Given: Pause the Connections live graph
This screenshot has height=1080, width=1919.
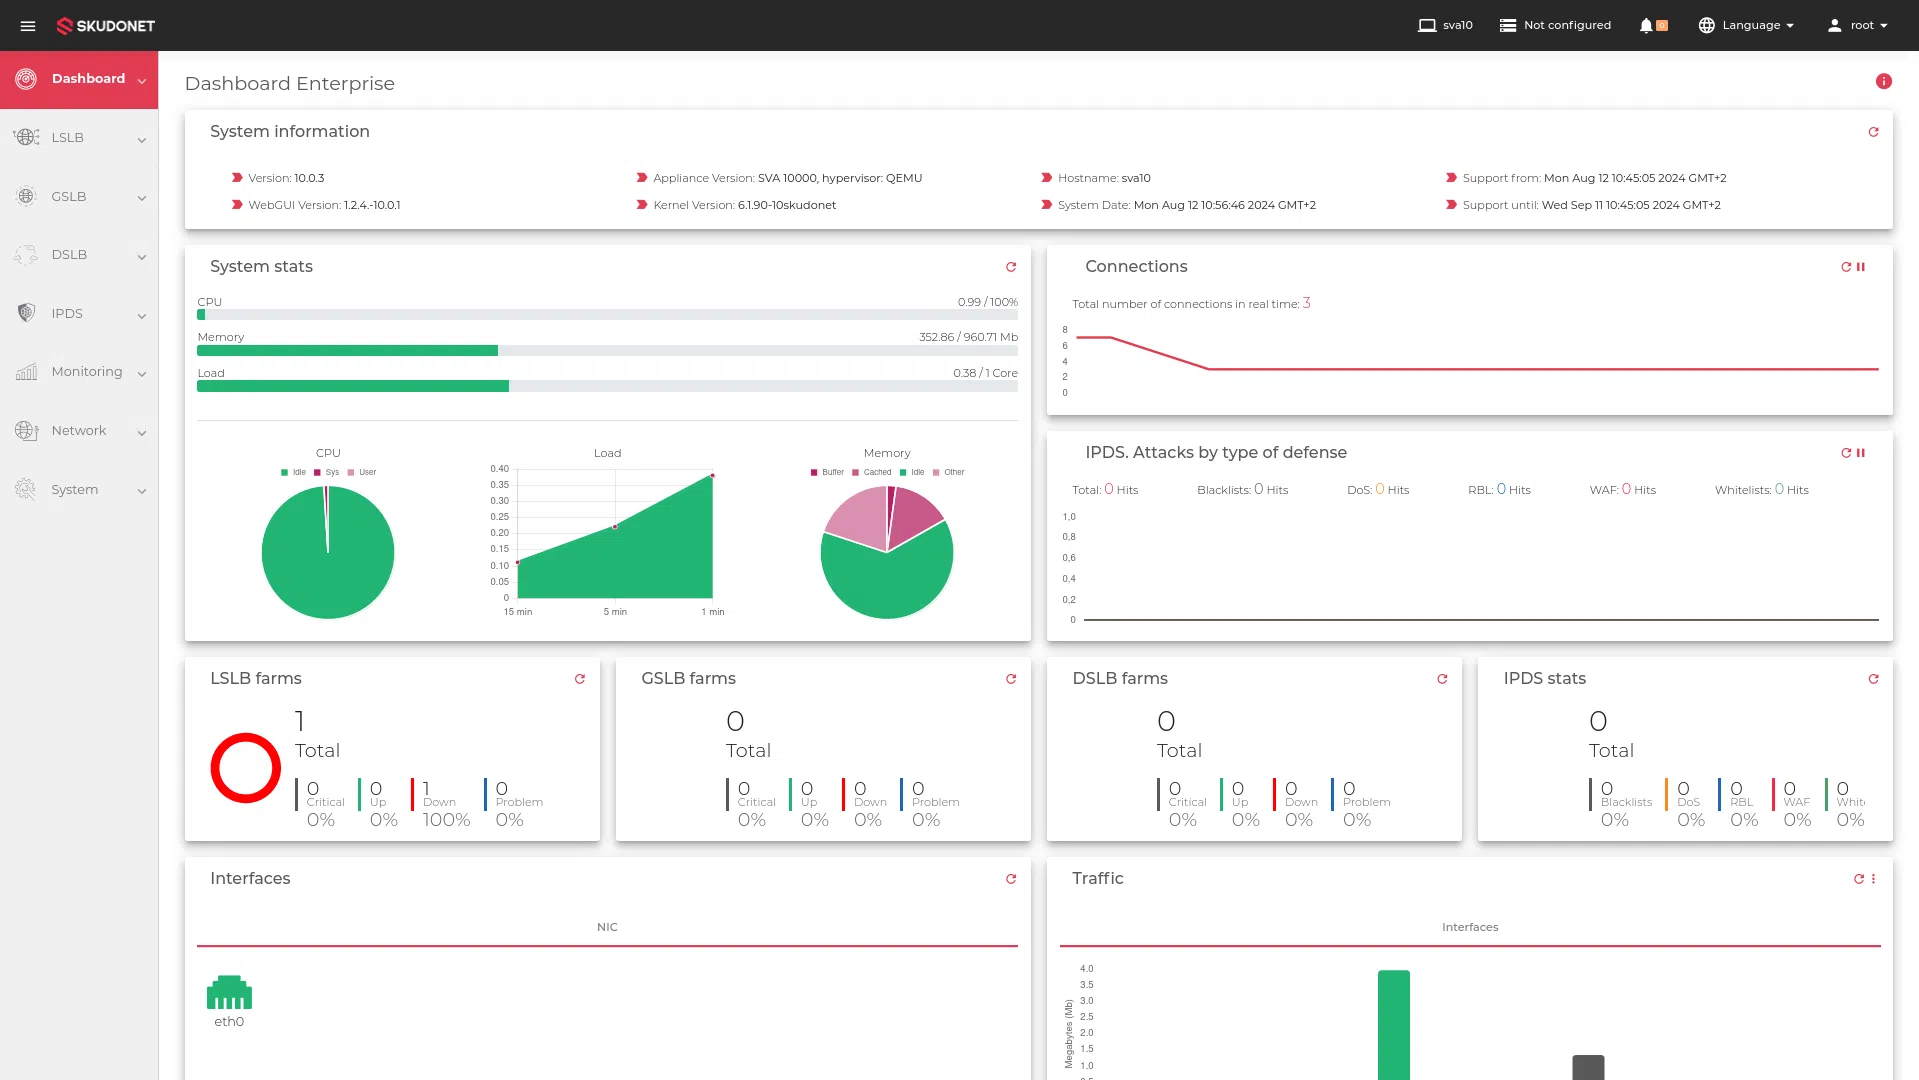Looking at the screenshot, I should tap(1861, 267).
